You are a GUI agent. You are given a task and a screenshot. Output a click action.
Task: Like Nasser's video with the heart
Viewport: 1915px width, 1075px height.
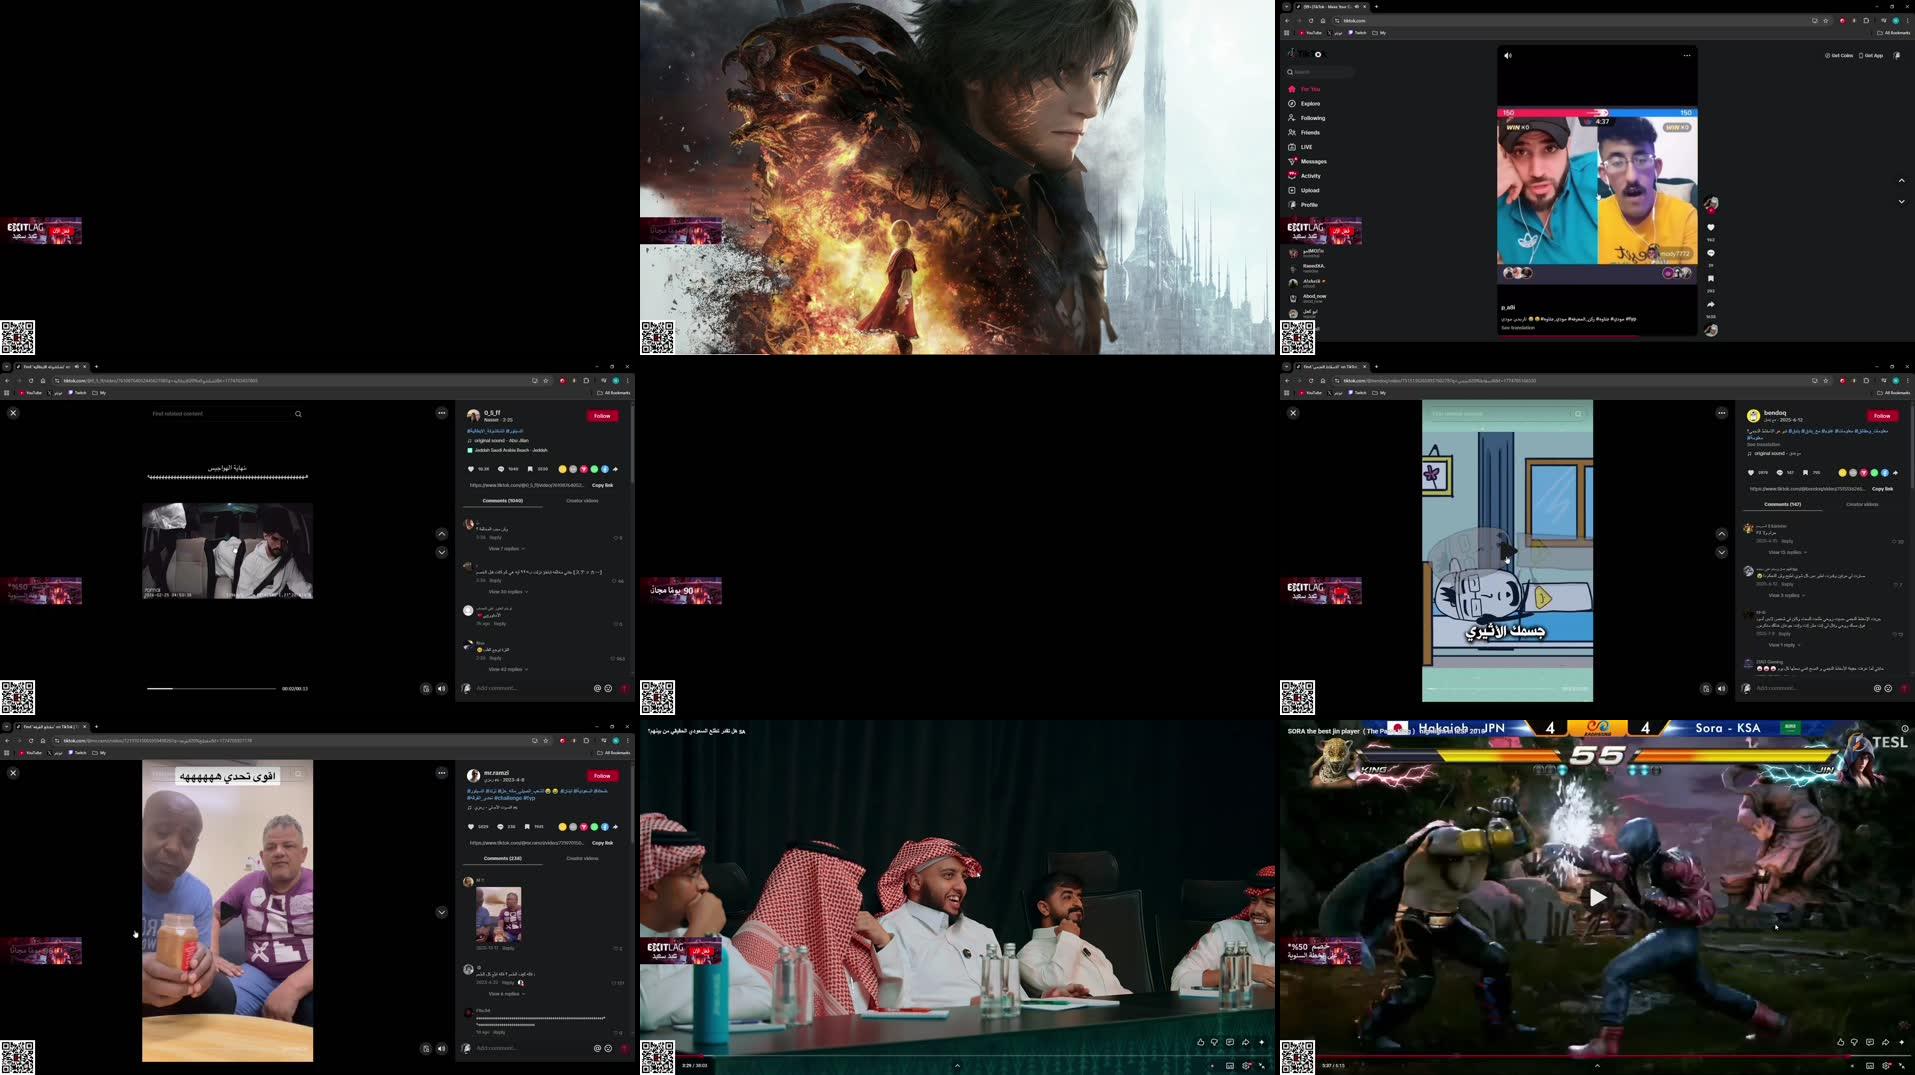pos(471,469)
